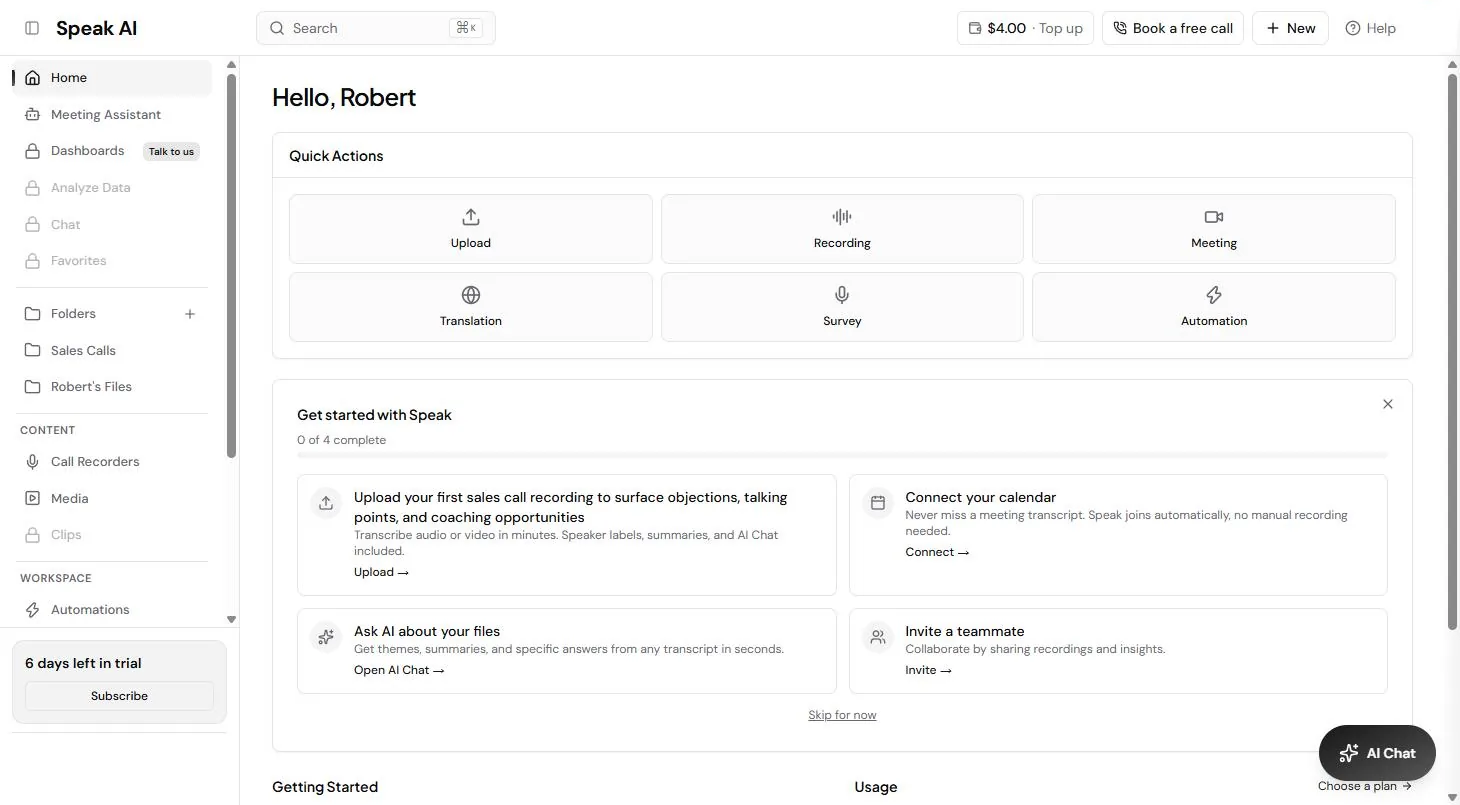
Task: Click the Survey microphone icon
Action: (x=842, y=295)
